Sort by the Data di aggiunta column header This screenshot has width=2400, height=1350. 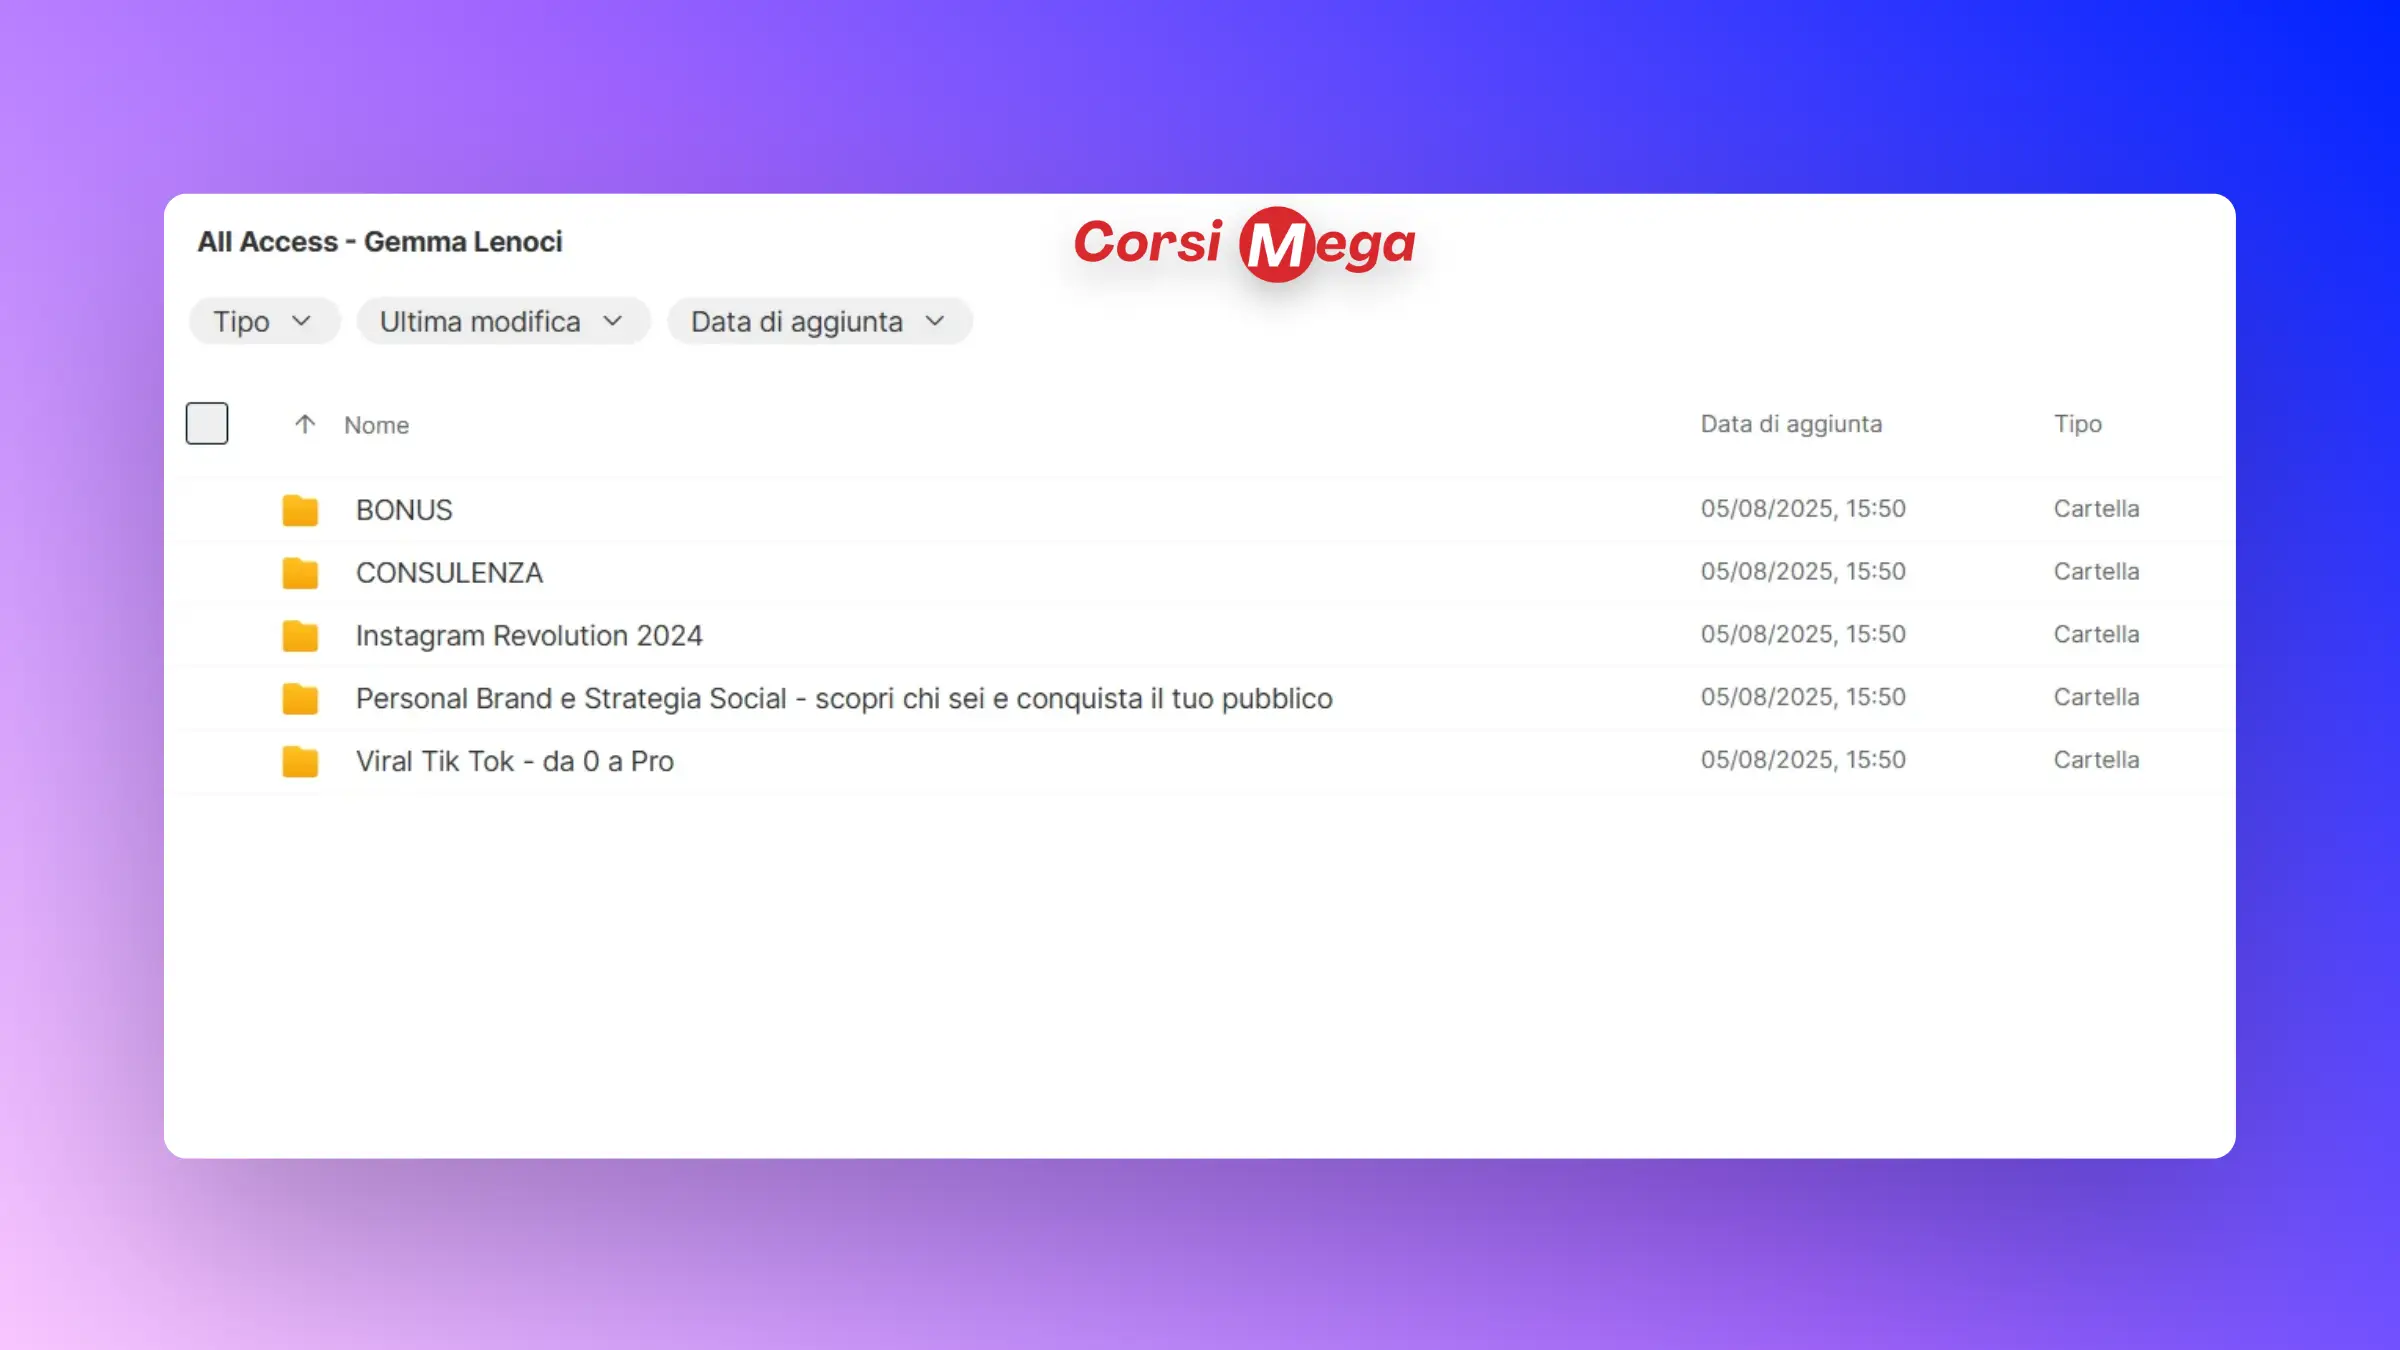click(x=1790, y=424)
